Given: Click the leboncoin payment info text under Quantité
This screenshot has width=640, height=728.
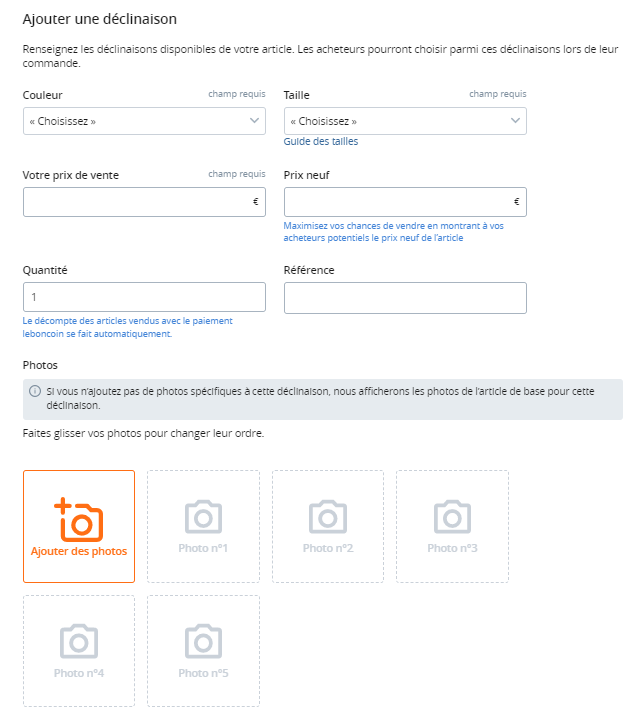Looking at the screenshot, I should pos(128,327).
